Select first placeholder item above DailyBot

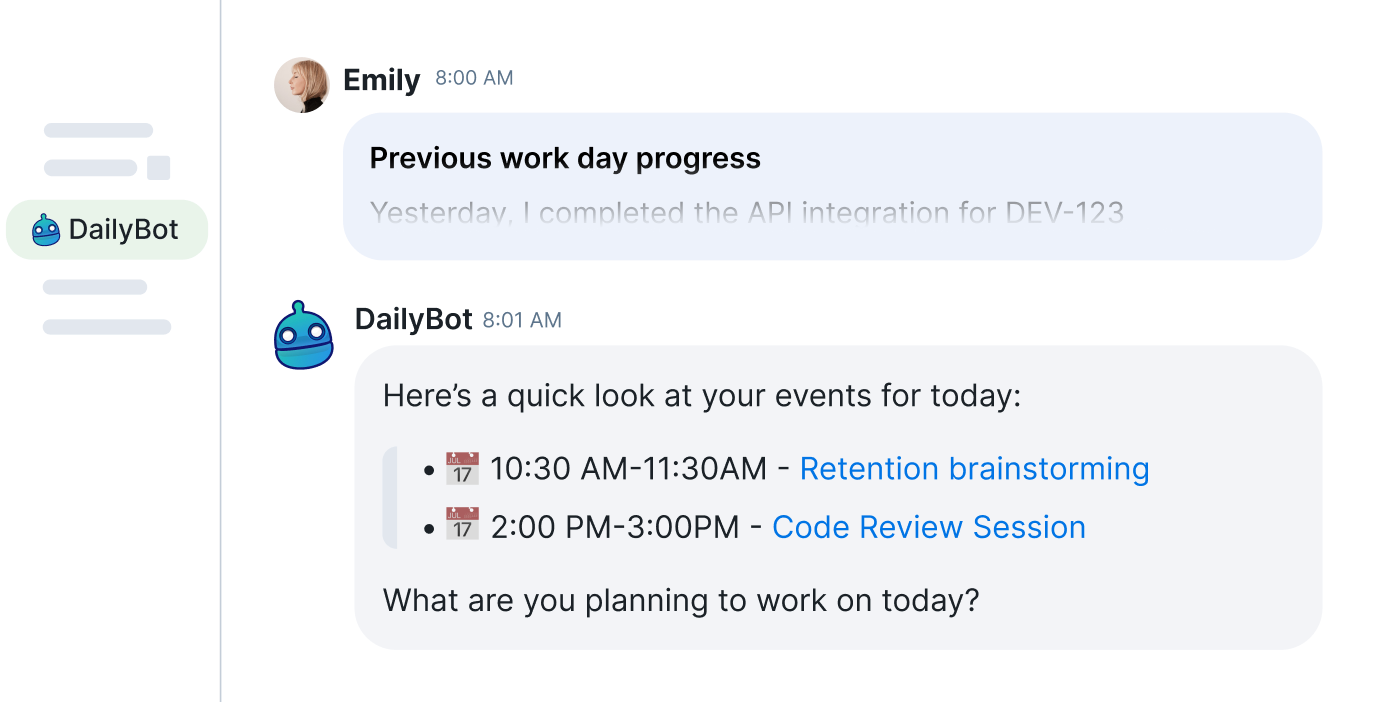pos(98,130)
